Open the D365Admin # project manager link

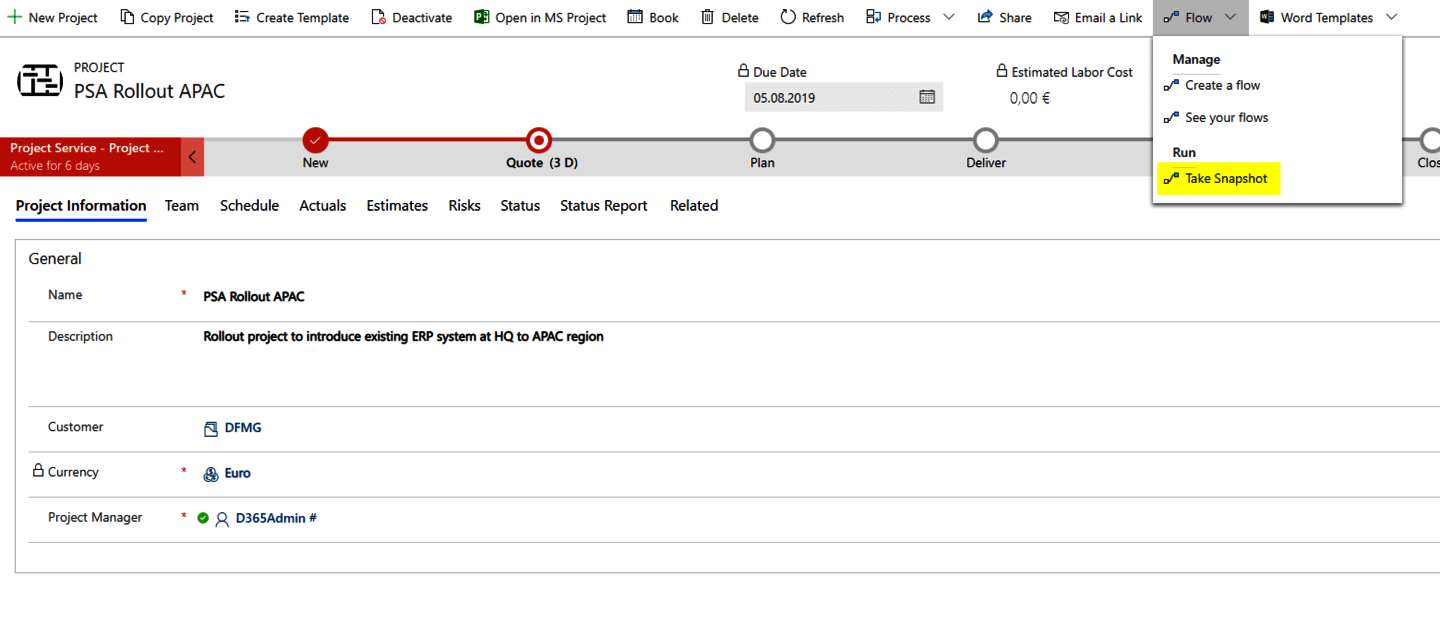click(276, 519)
